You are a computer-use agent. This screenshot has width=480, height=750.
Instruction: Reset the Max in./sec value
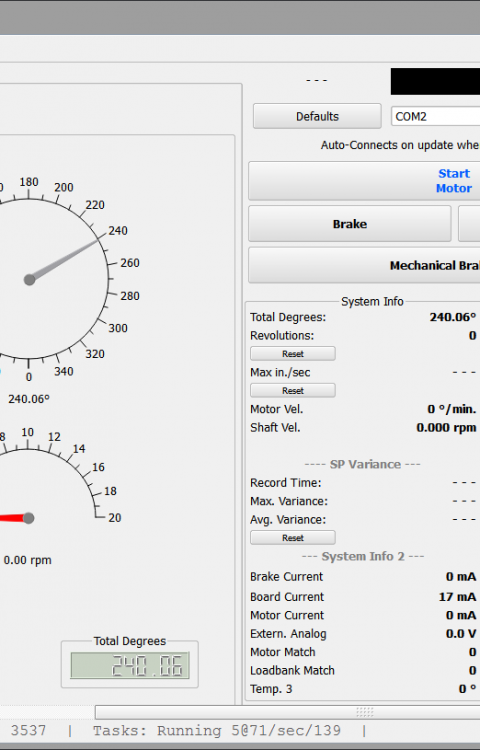coord(293,390)
